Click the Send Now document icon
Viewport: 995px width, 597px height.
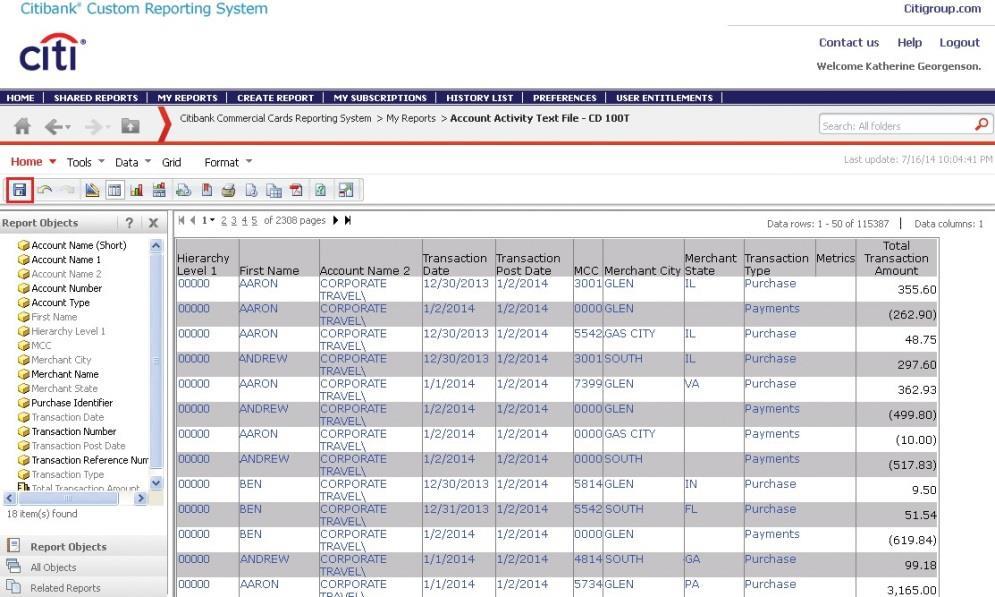(251, 190)
